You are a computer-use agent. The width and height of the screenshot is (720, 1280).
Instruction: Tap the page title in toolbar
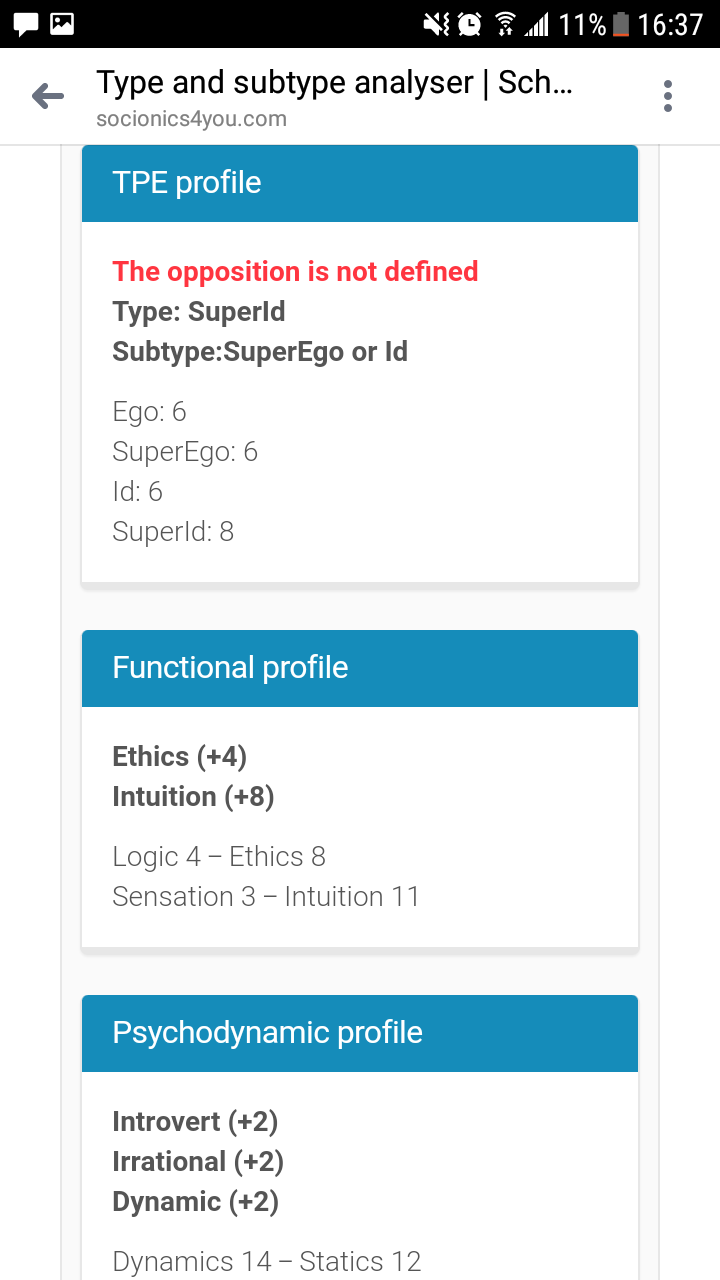334,82
